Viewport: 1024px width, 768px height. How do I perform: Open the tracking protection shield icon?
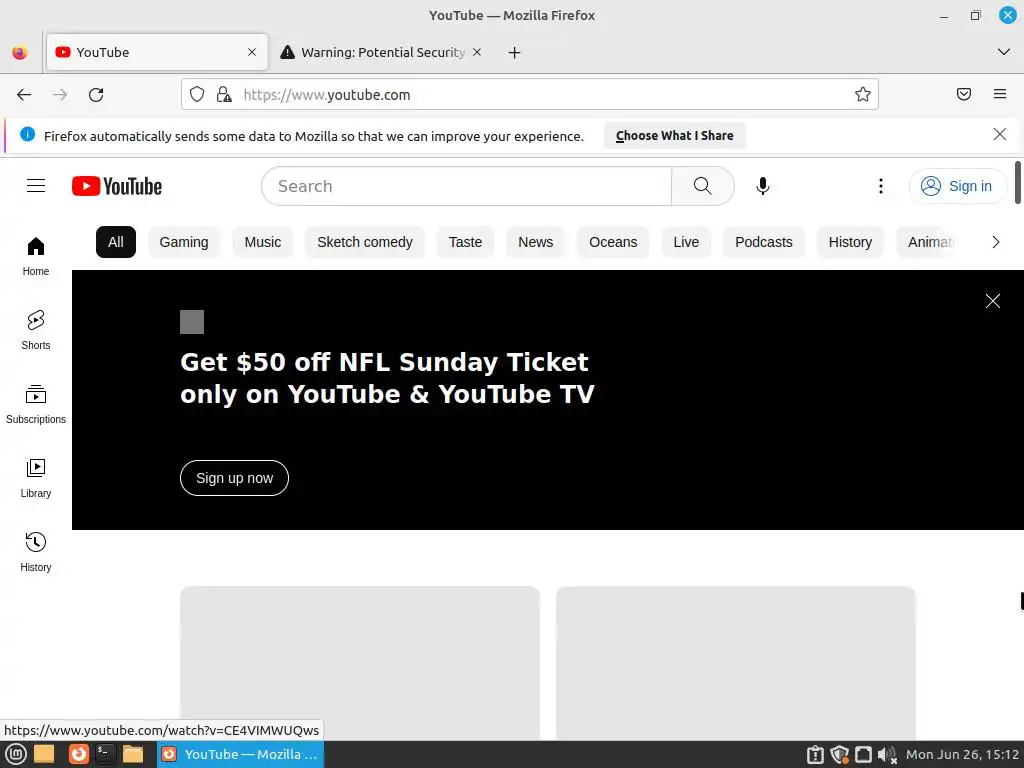tap(197, 95)
